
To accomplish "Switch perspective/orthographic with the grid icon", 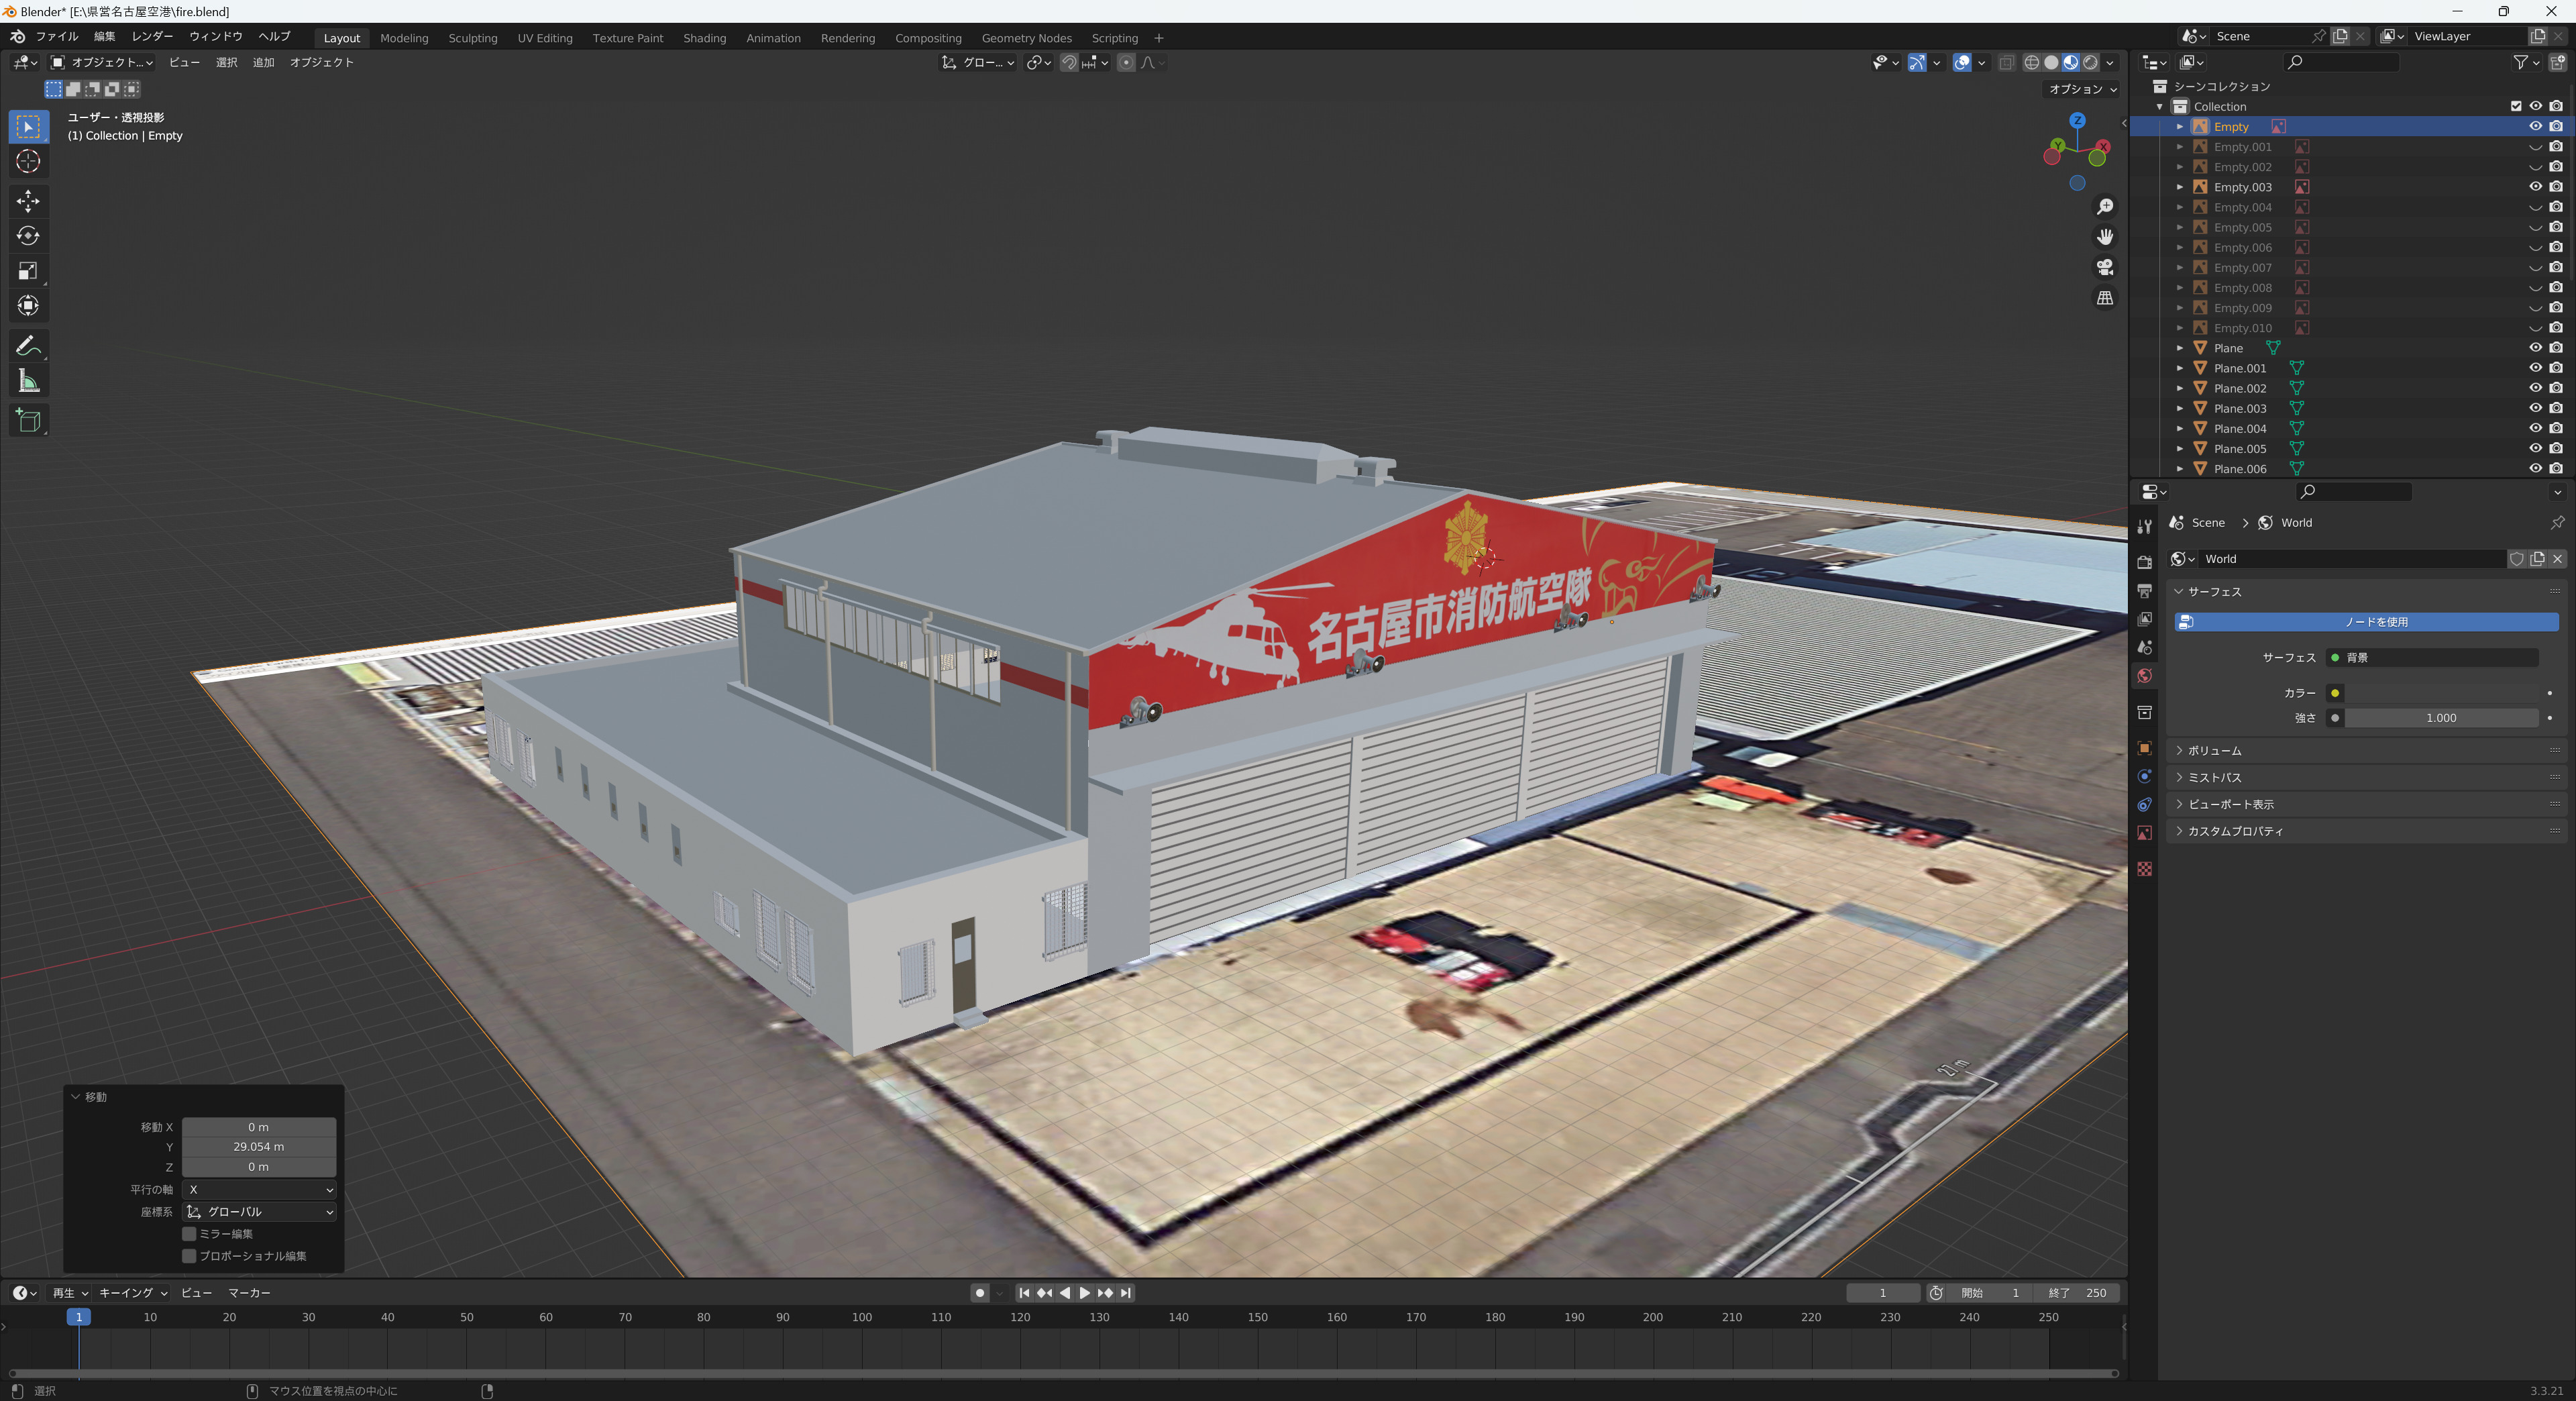I will pos(2105,298).
